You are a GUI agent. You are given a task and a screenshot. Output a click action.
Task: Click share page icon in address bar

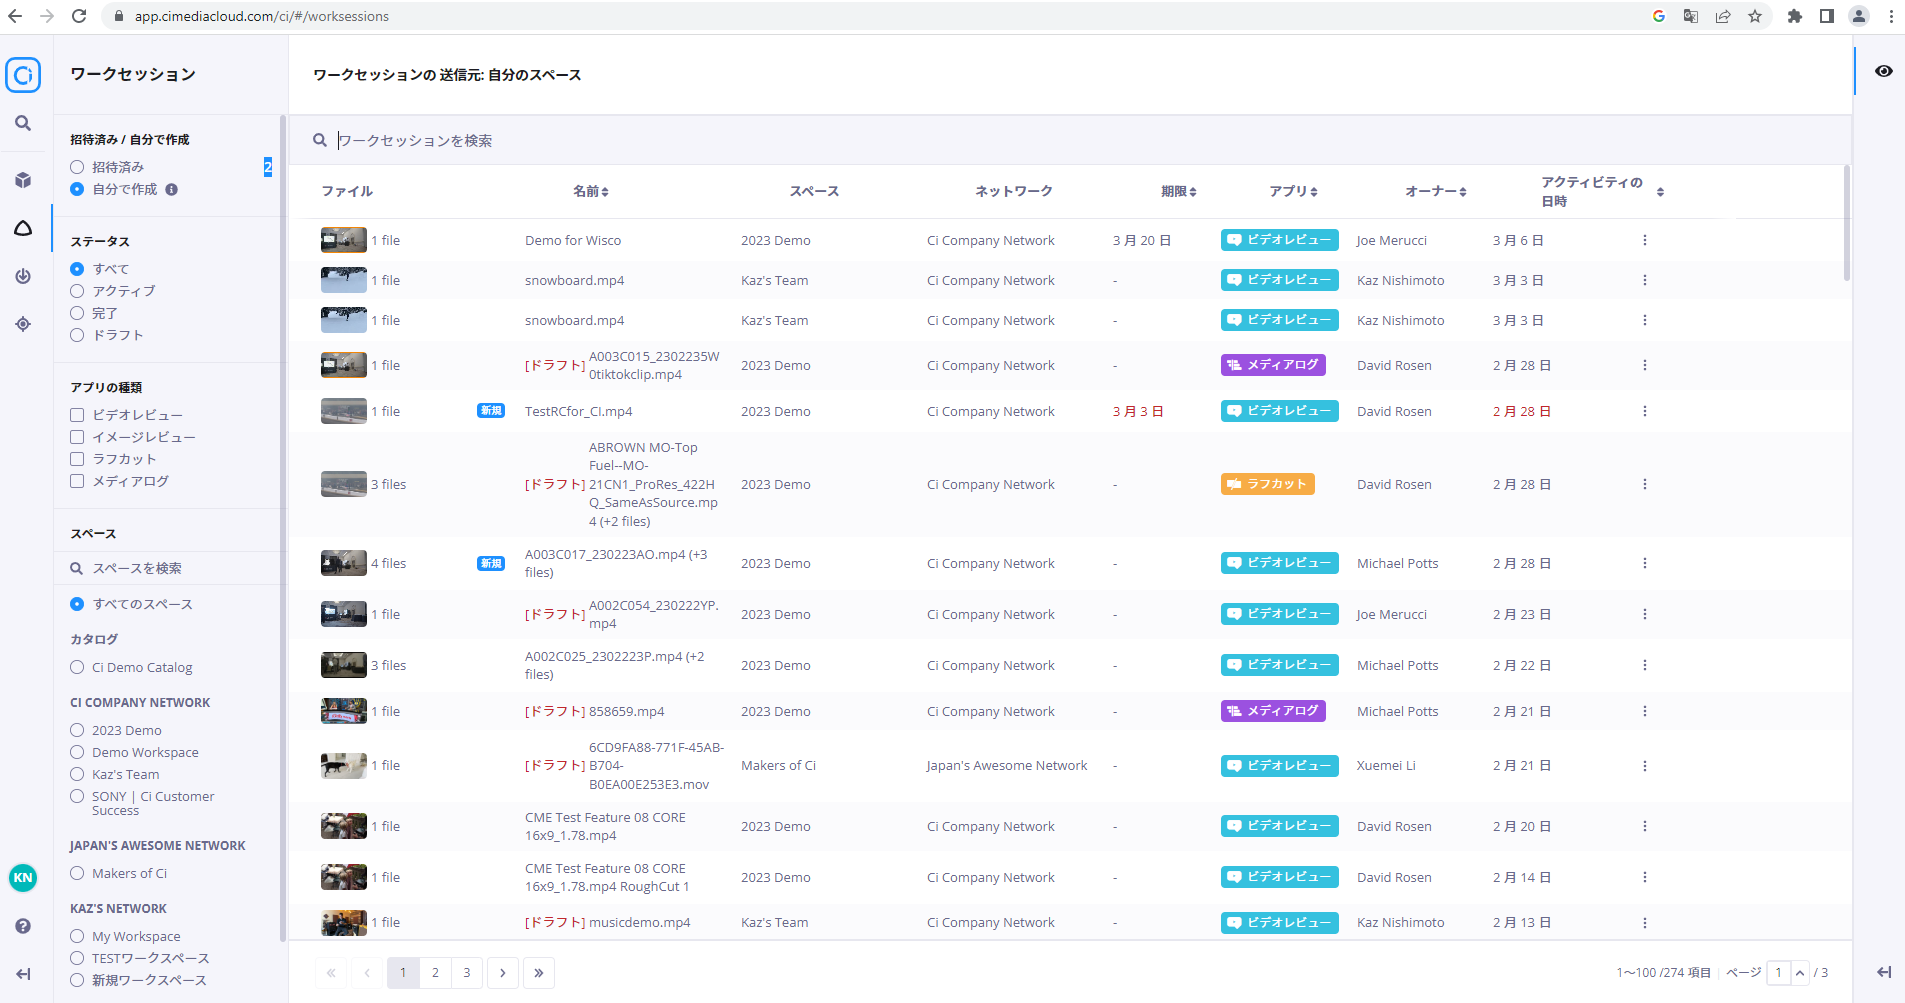(1723, 16)
